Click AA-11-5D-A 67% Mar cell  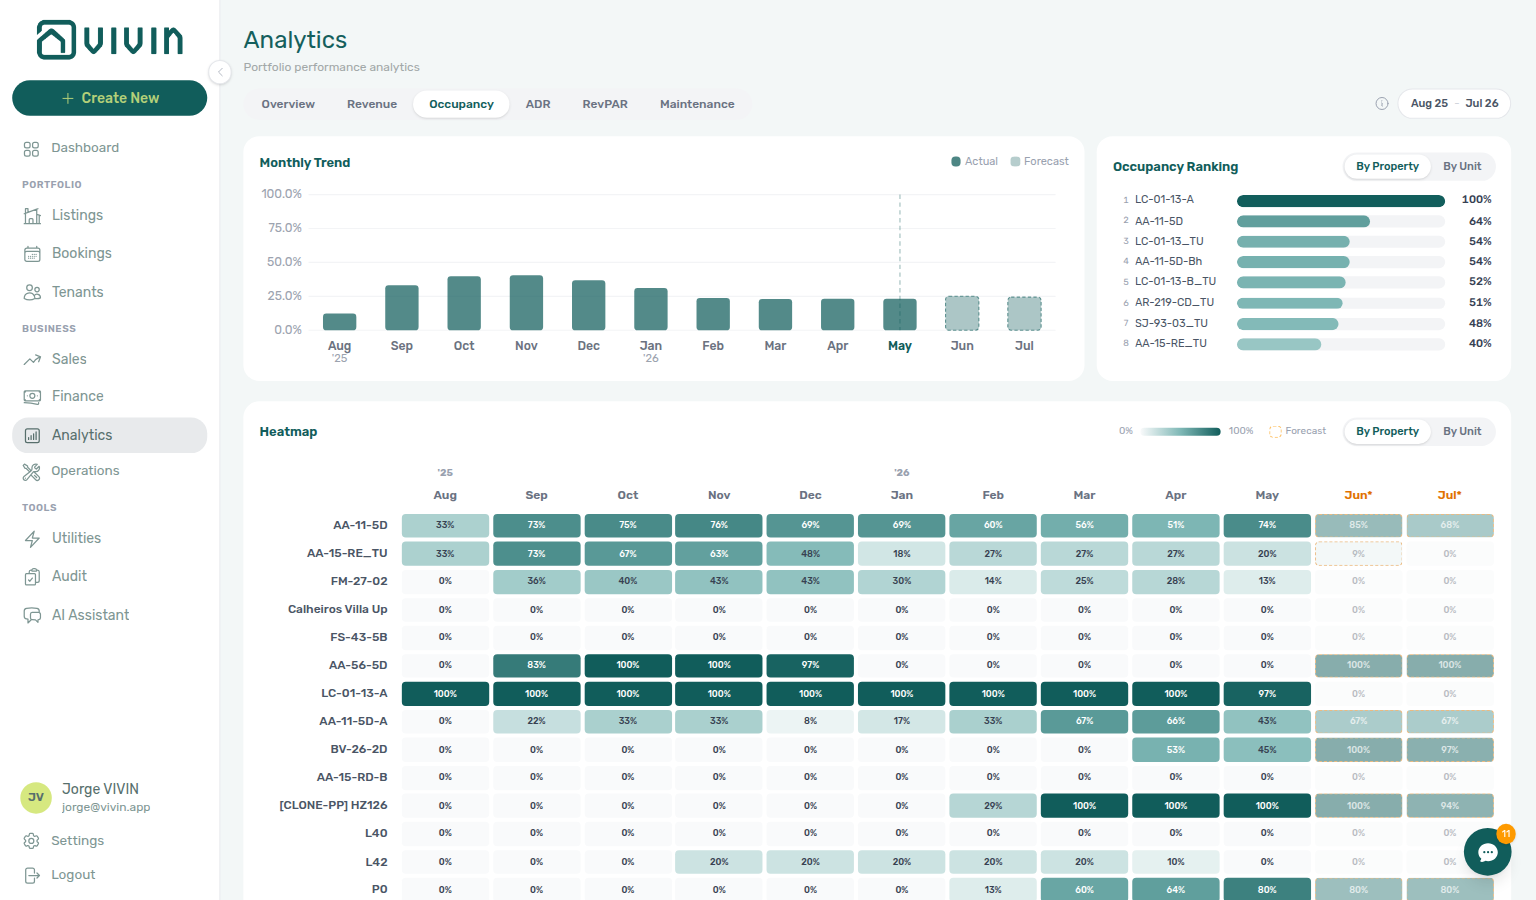tap(1084, 721)
